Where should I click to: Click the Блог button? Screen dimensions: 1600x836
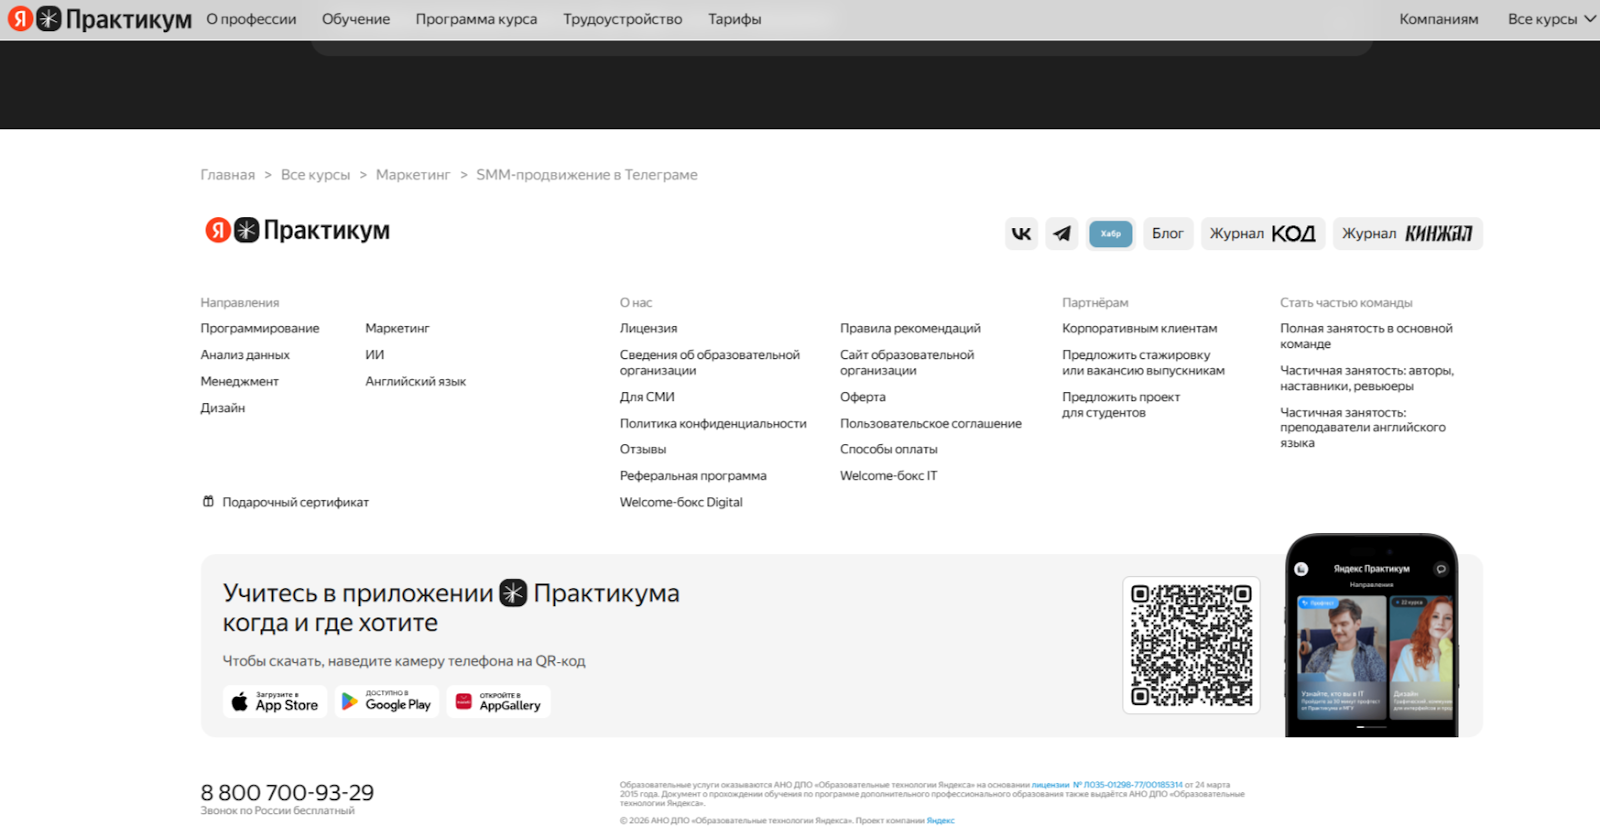(x=1167, y=234)
